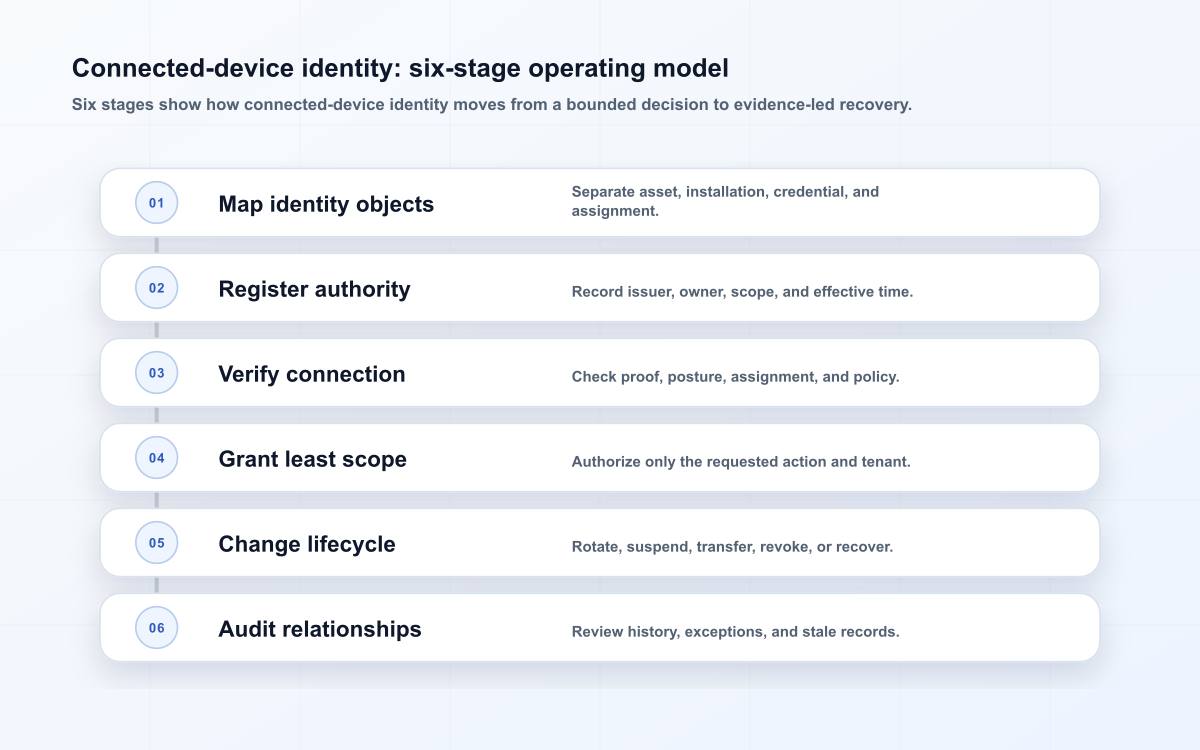1200x750 pixels.
Task: Click the 02 step number circle
Action: click(156, 288)
